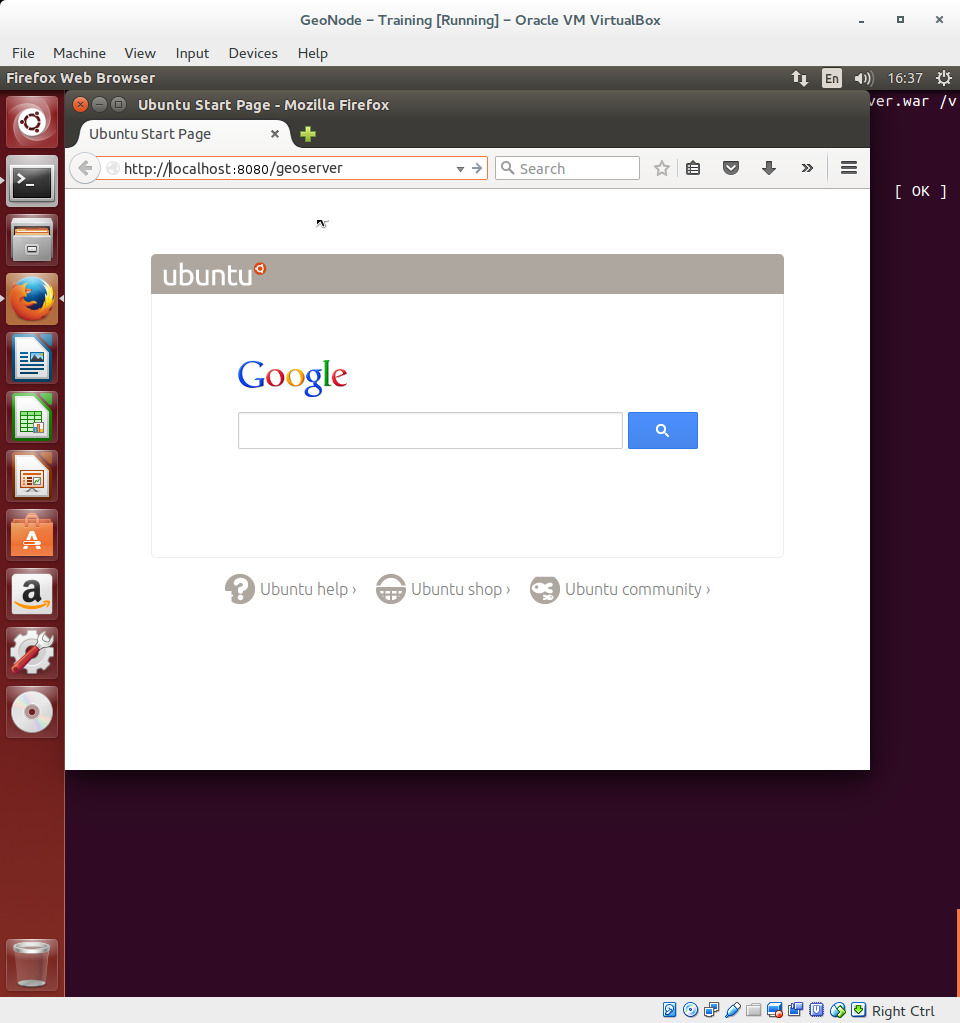Open the VirtualBox File menu

pos(23,53)
